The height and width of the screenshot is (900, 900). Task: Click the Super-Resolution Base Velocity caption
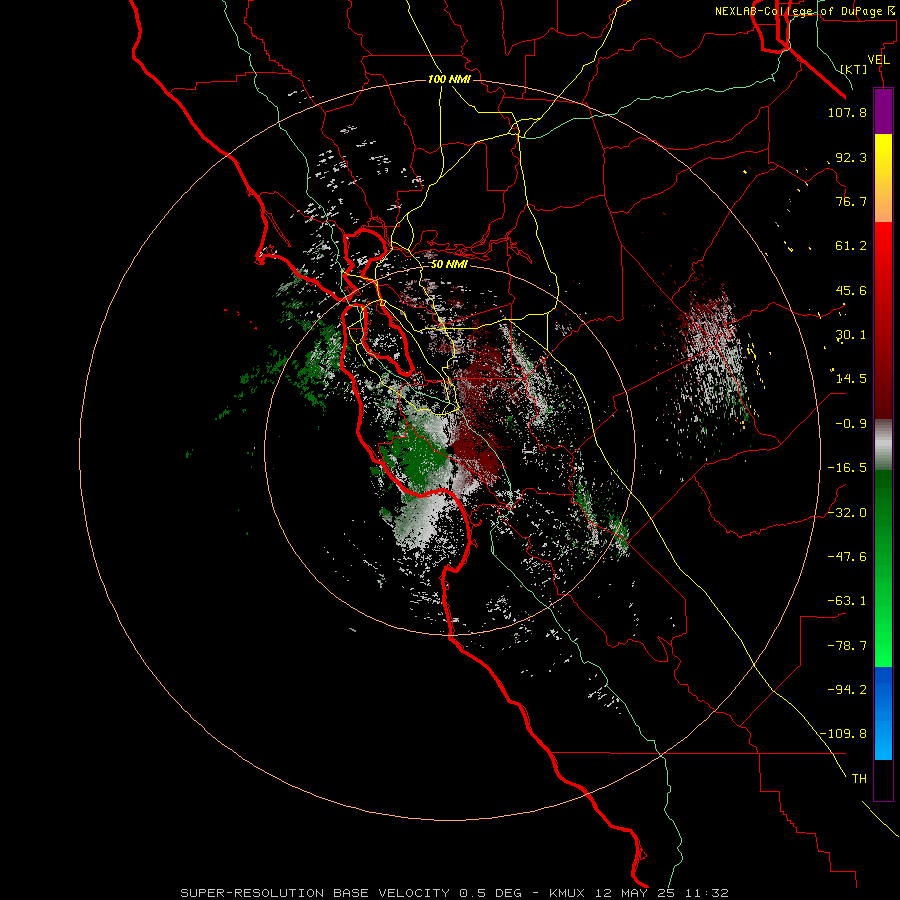point(454,893)
